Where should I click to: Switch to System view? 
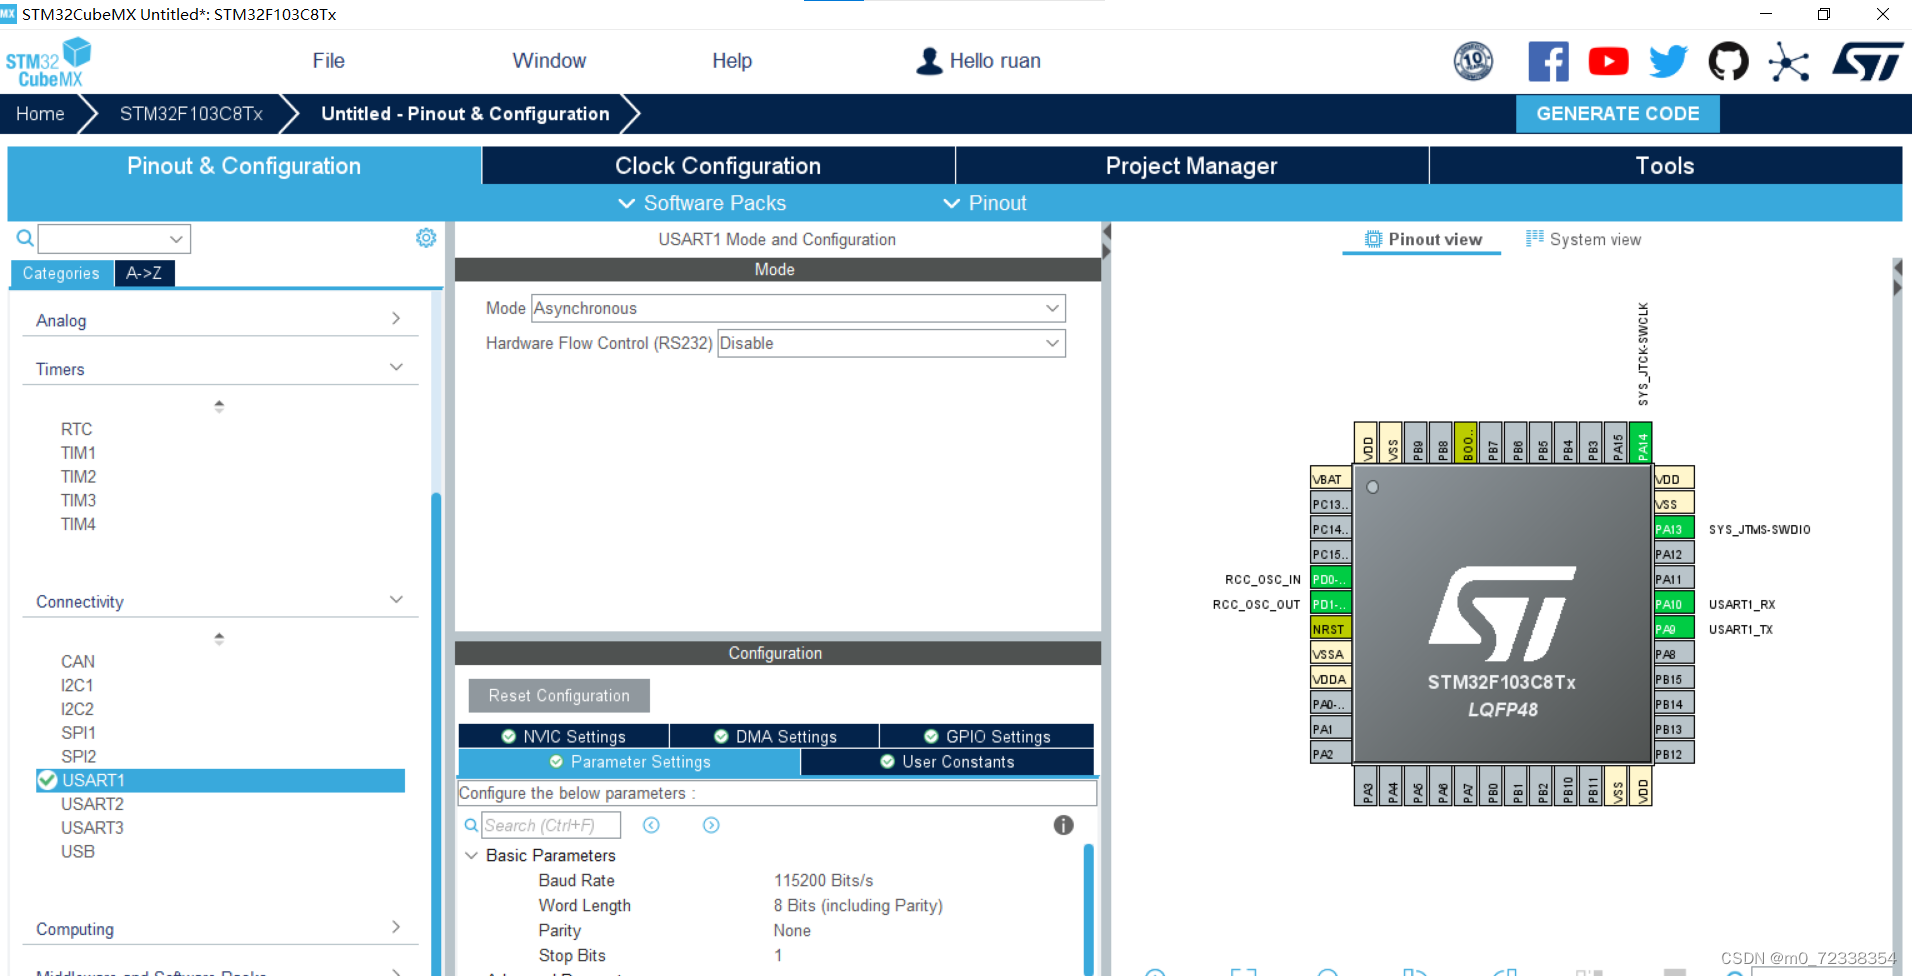1583,239
